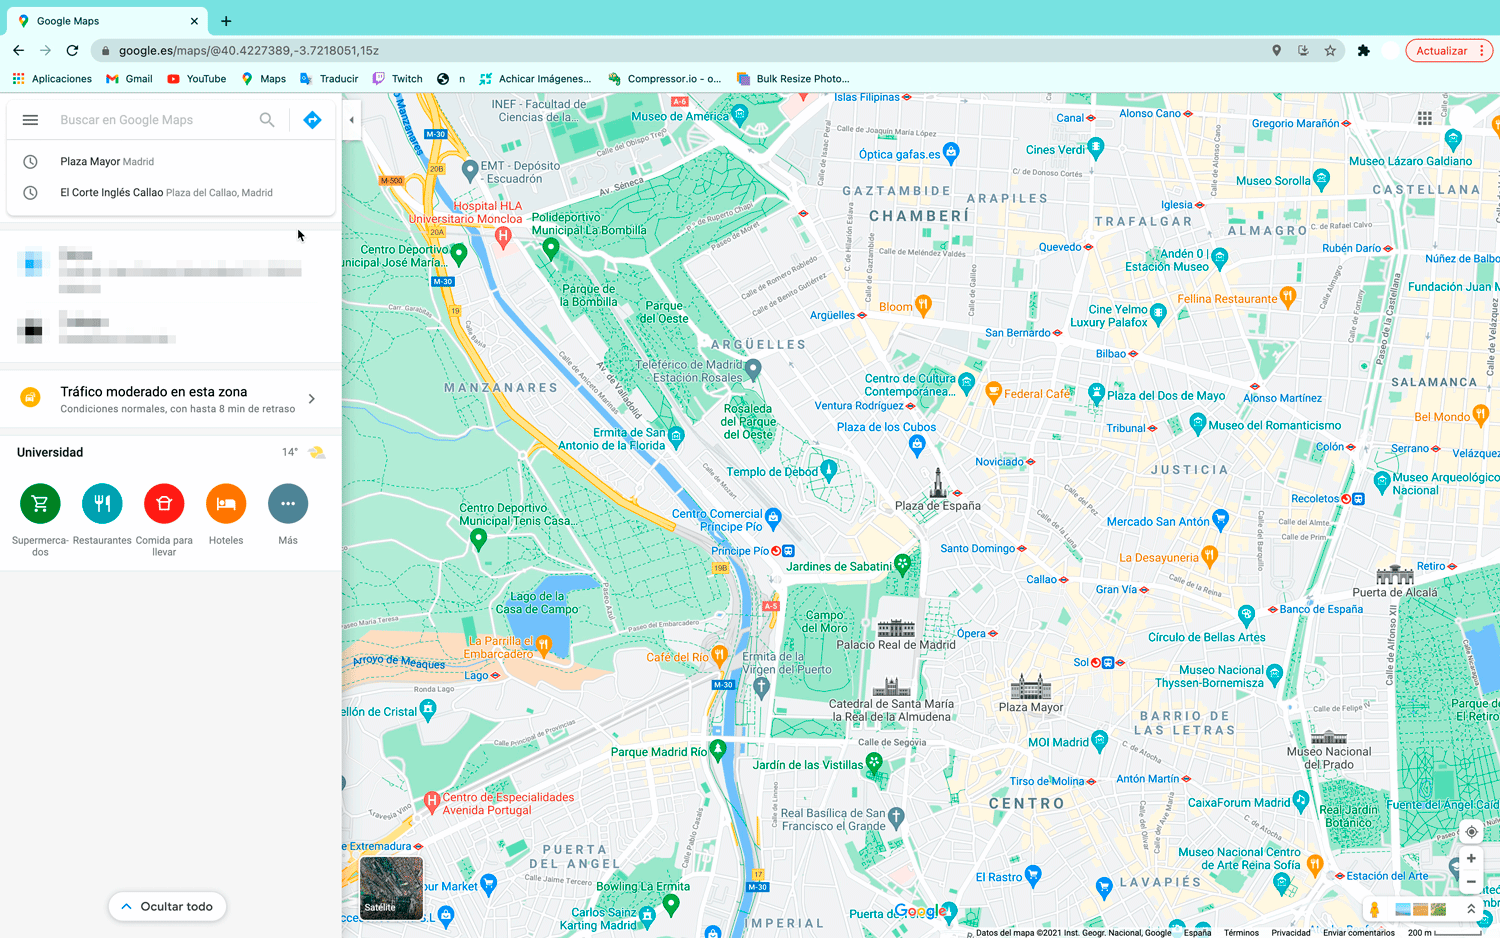1500x938 pixels.
Task: Click Museo Nacional del Prado landmark
Action: click(x=1329, y=750)
